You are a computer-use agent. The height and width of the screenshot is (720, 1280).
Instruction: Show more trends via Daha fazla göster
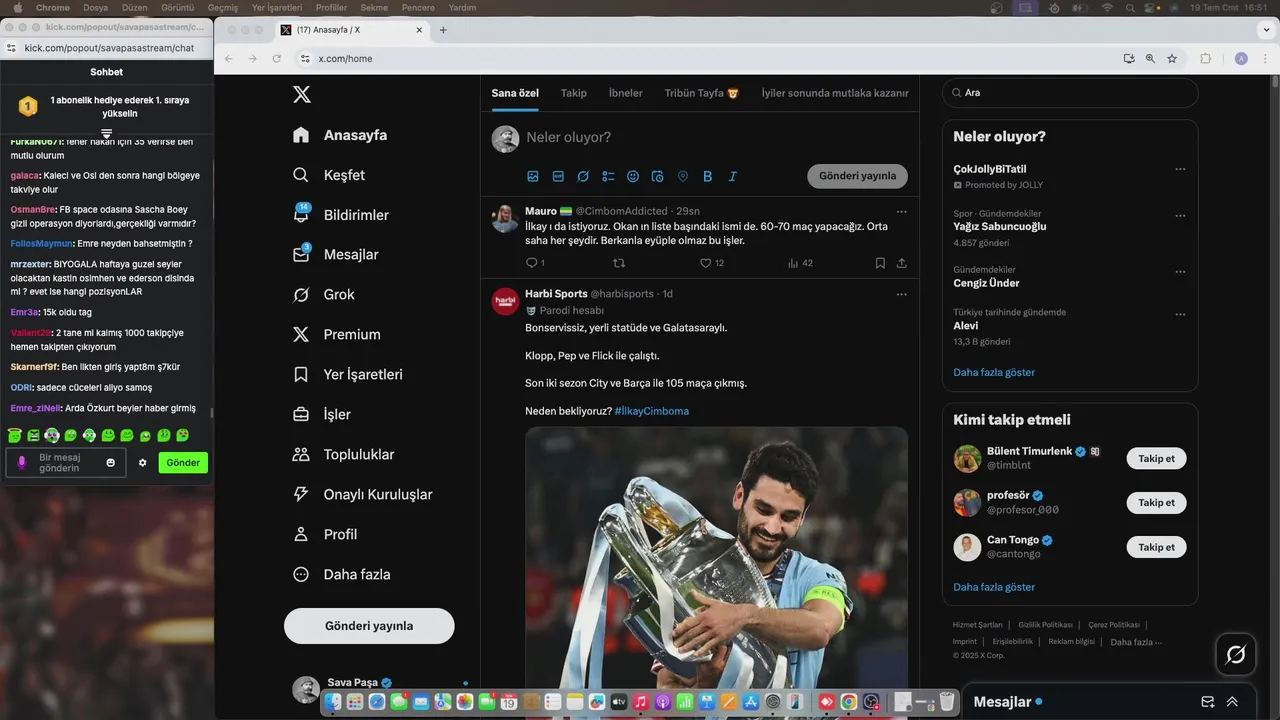pyautogui.click(x=994, y=372)
